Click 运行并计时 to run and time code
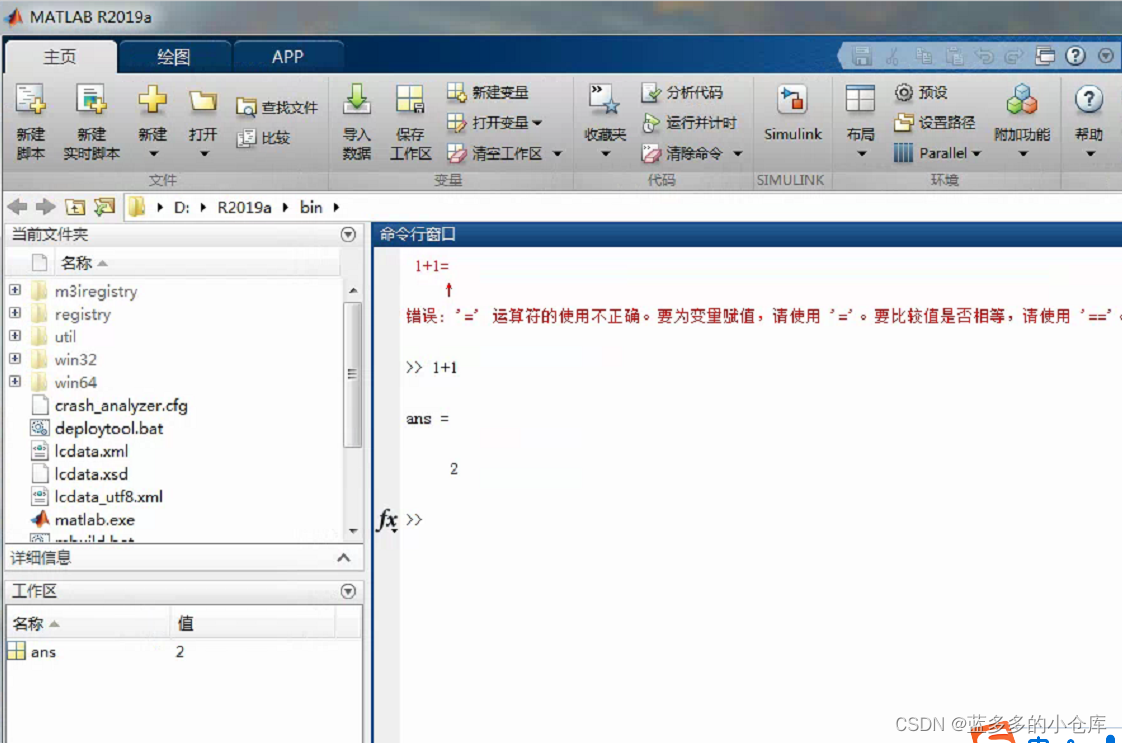1122x743 pixels. pyautogui.click(x=703, y=122)
